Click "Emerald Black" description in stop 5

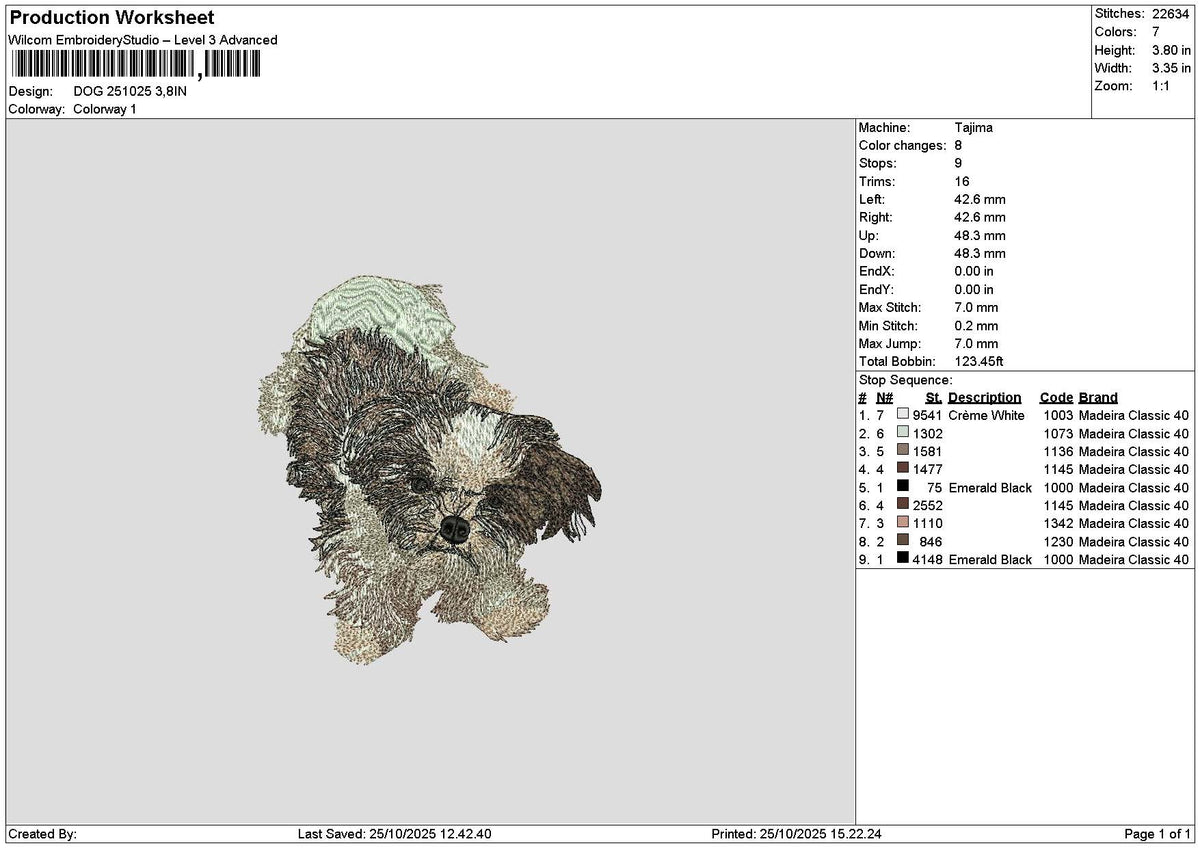(x=990, y=487)
